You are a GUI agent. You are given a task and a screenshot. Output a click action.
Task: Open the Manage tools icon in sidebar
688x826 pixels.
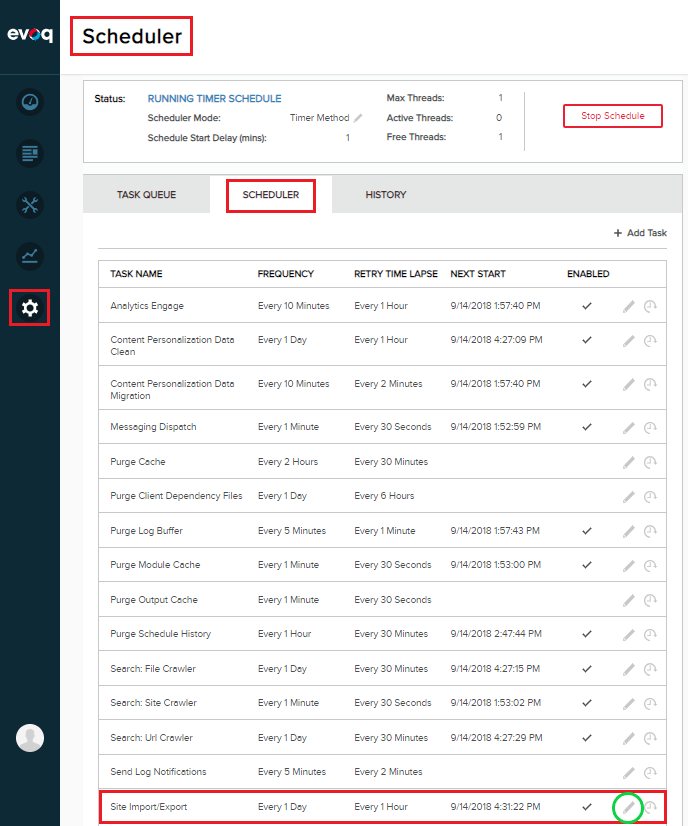(30, 205)
